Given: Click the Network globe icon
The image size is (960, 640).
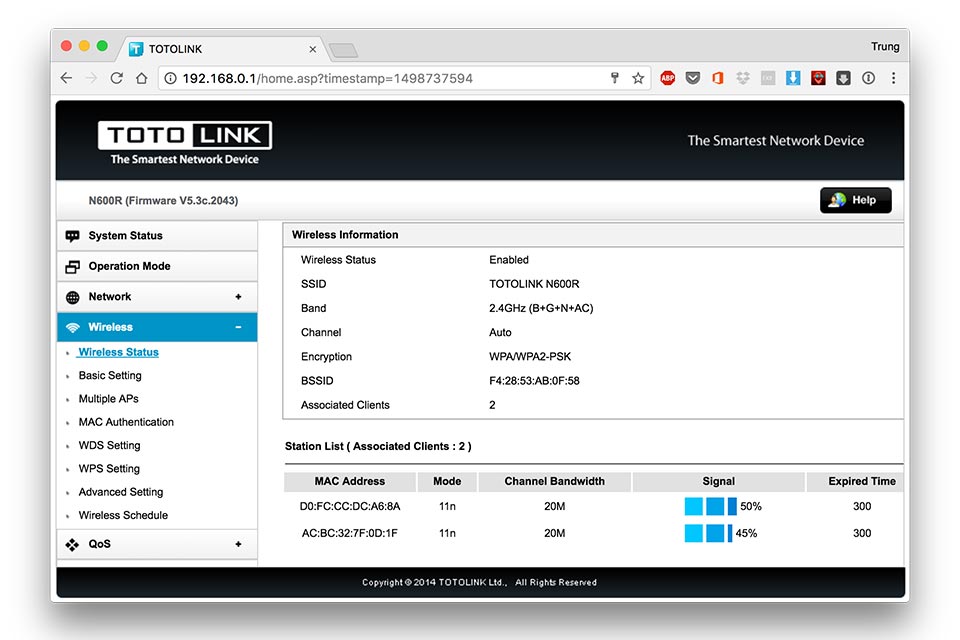Looking at the screenshot, I should [72, 297].
